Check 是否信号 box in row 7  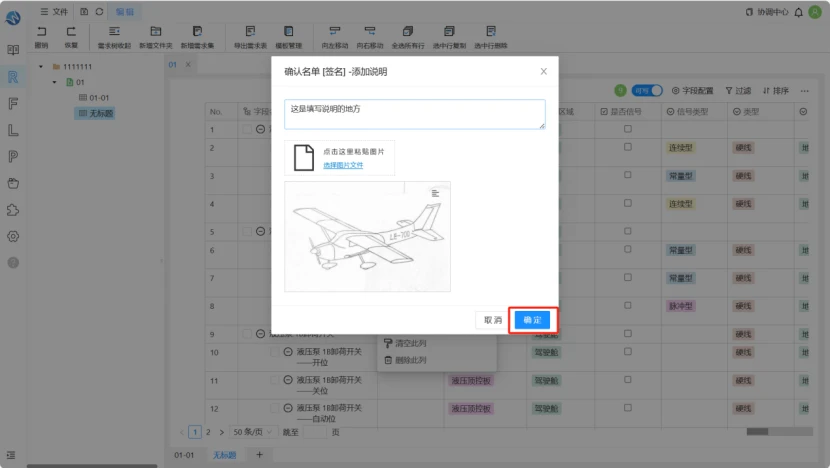(627, 277)
